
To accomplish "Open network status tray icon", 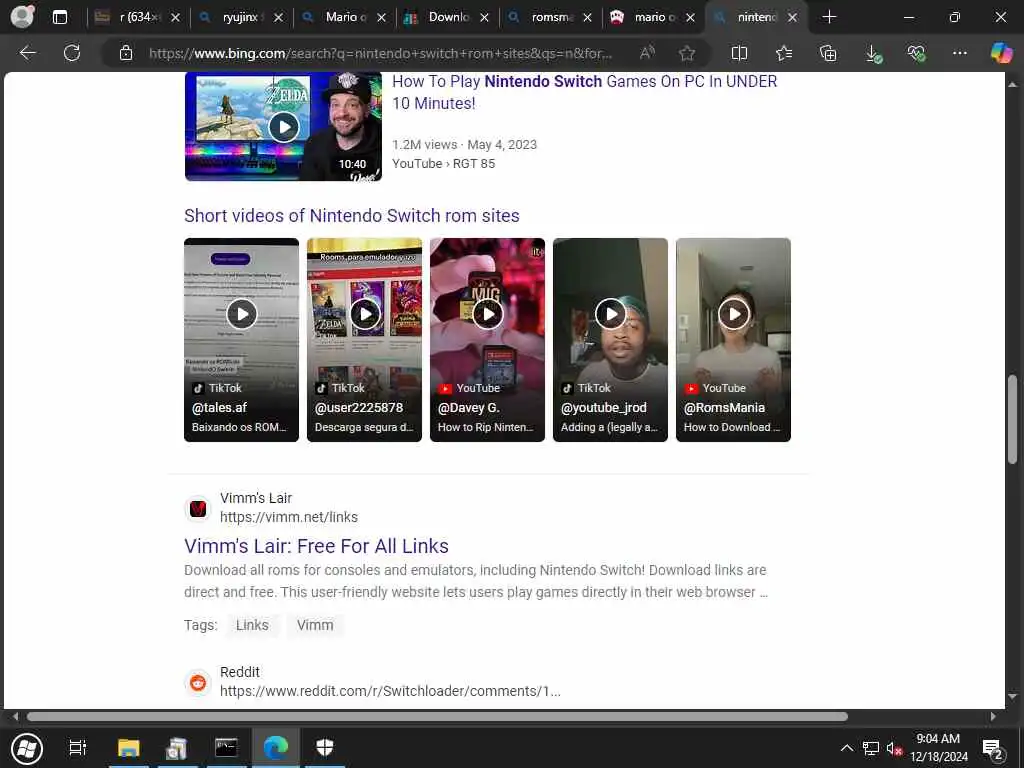I will click(870, 748).
